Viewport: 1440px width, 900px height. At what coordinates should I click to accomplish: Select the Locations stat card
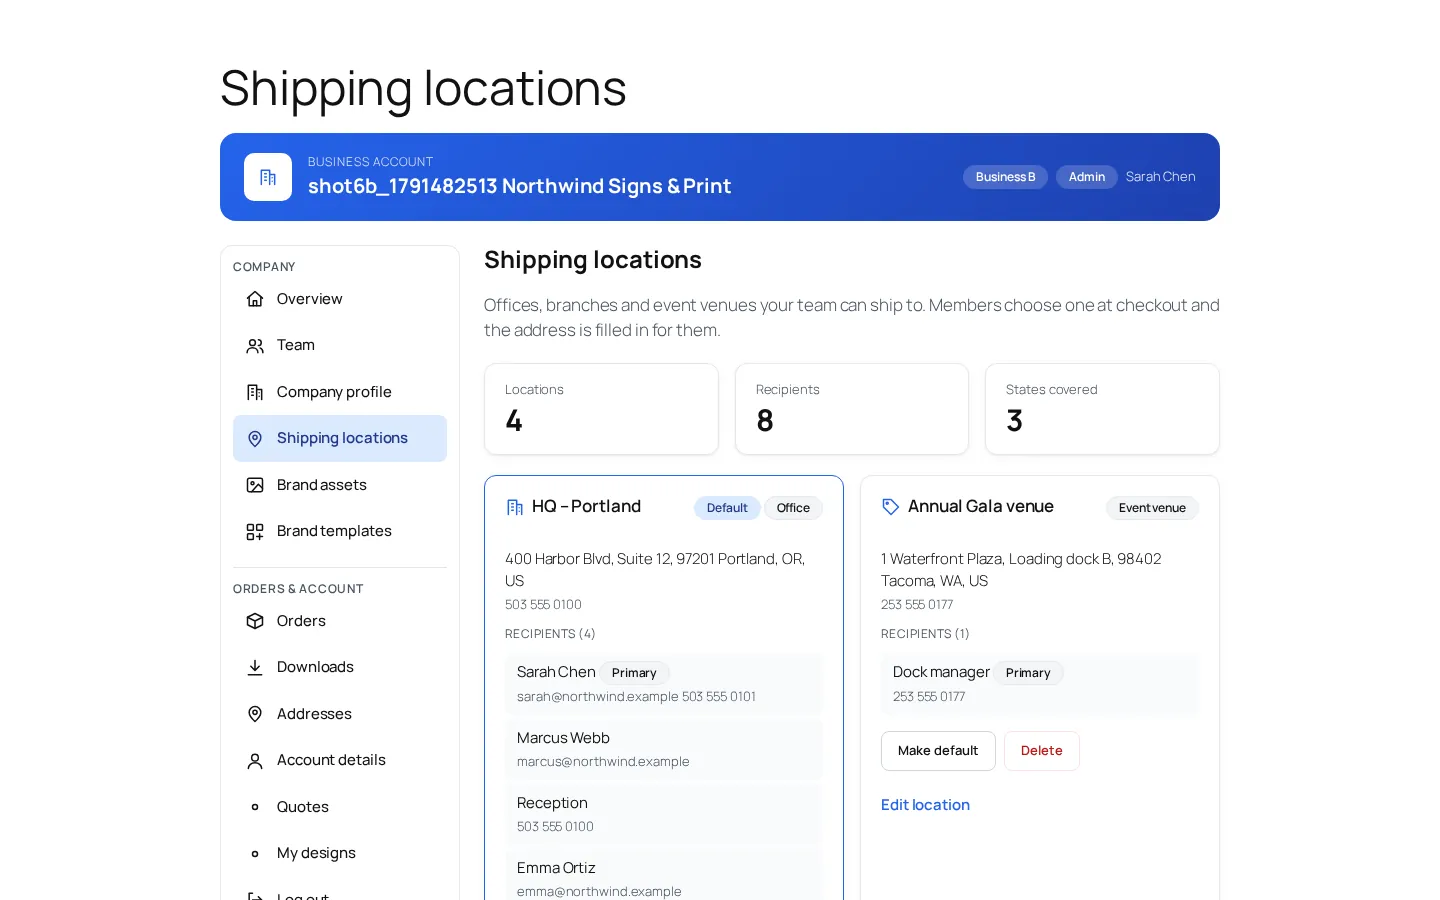tap(601, 409)
